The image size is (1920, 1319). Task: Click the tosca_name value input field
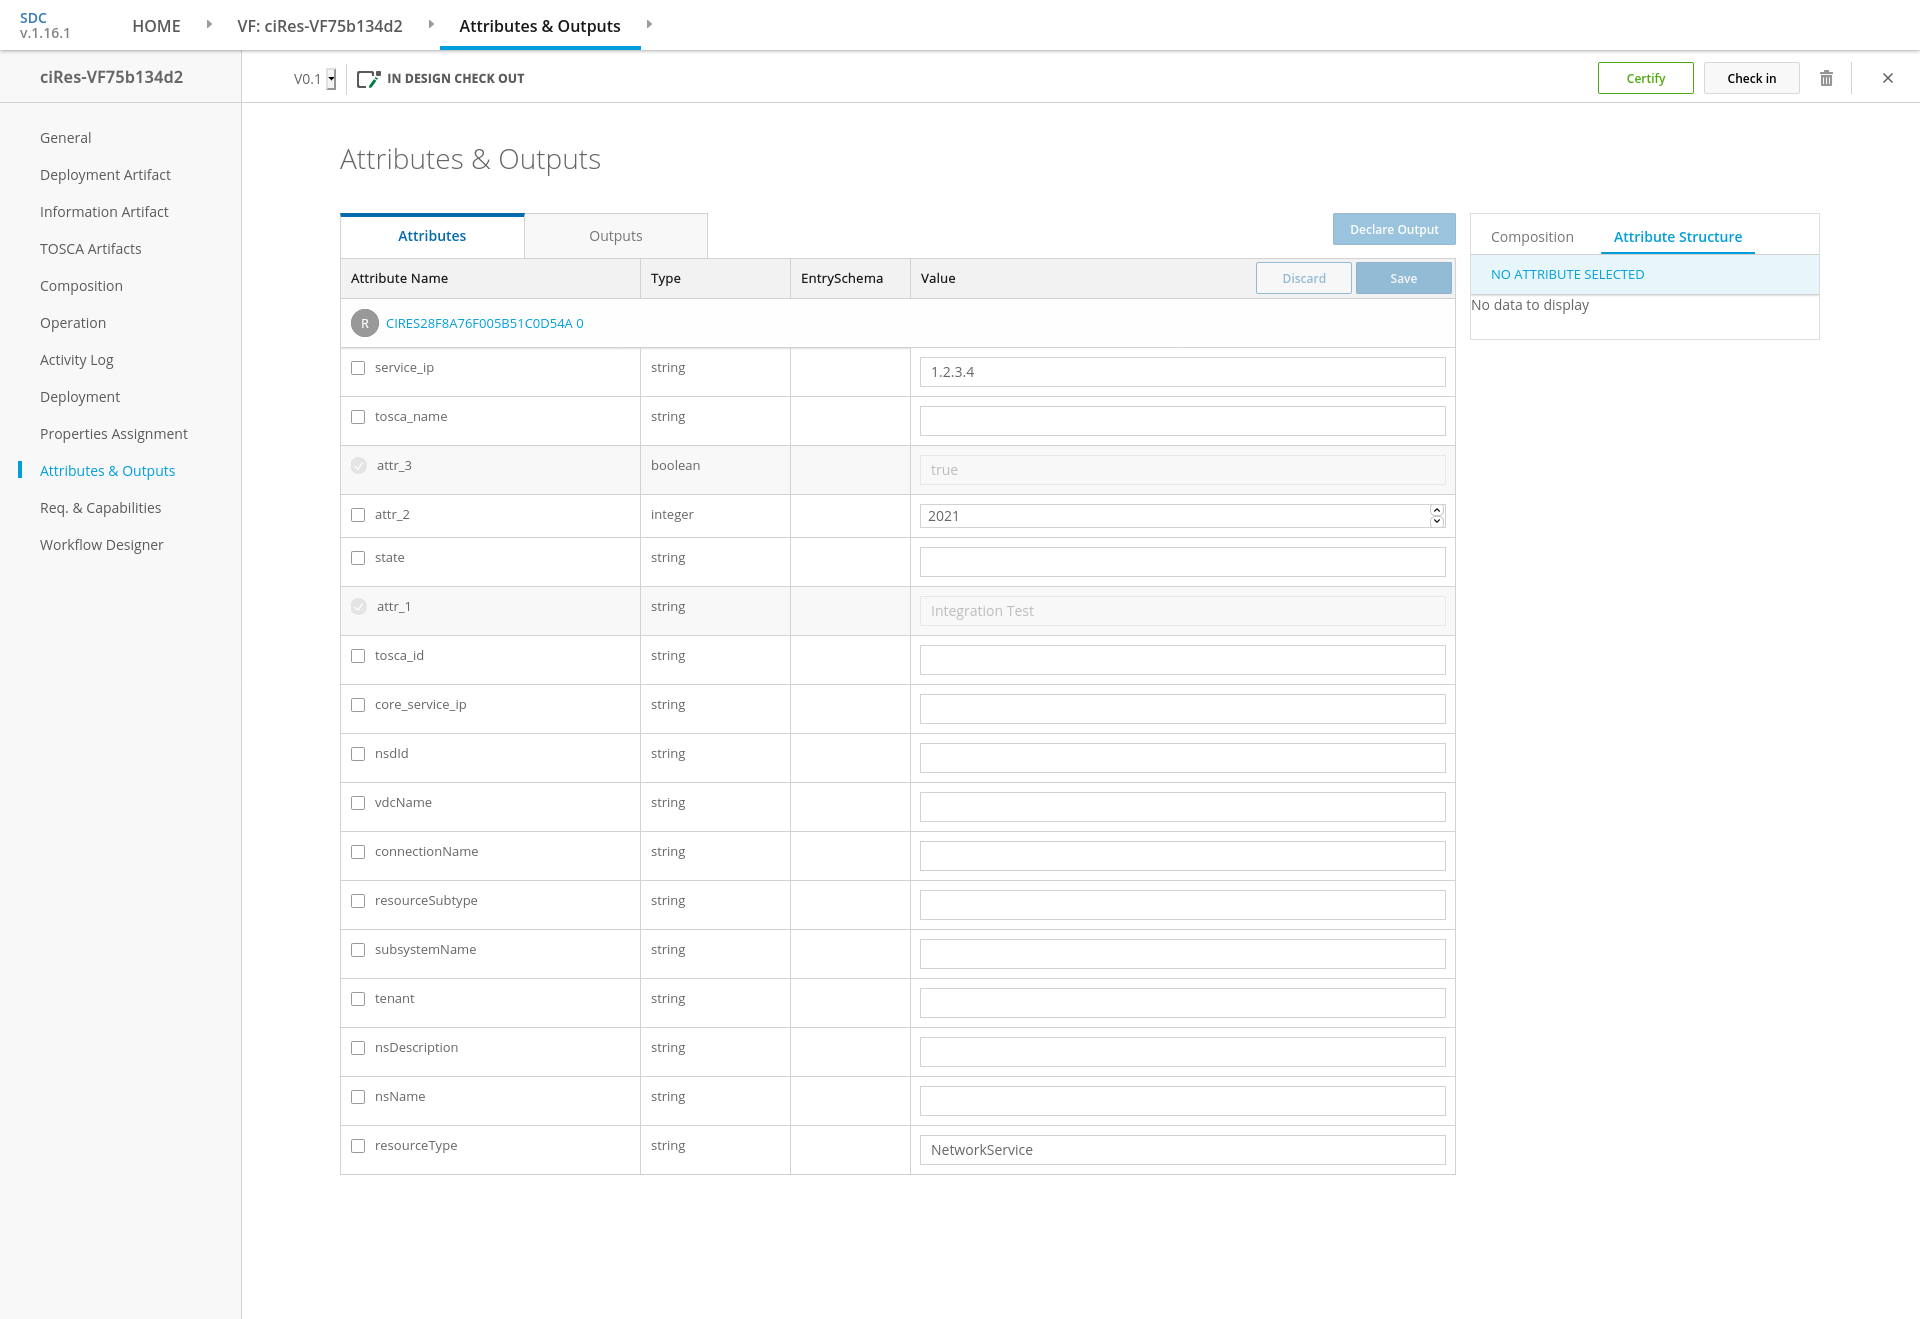(1182, 421)
